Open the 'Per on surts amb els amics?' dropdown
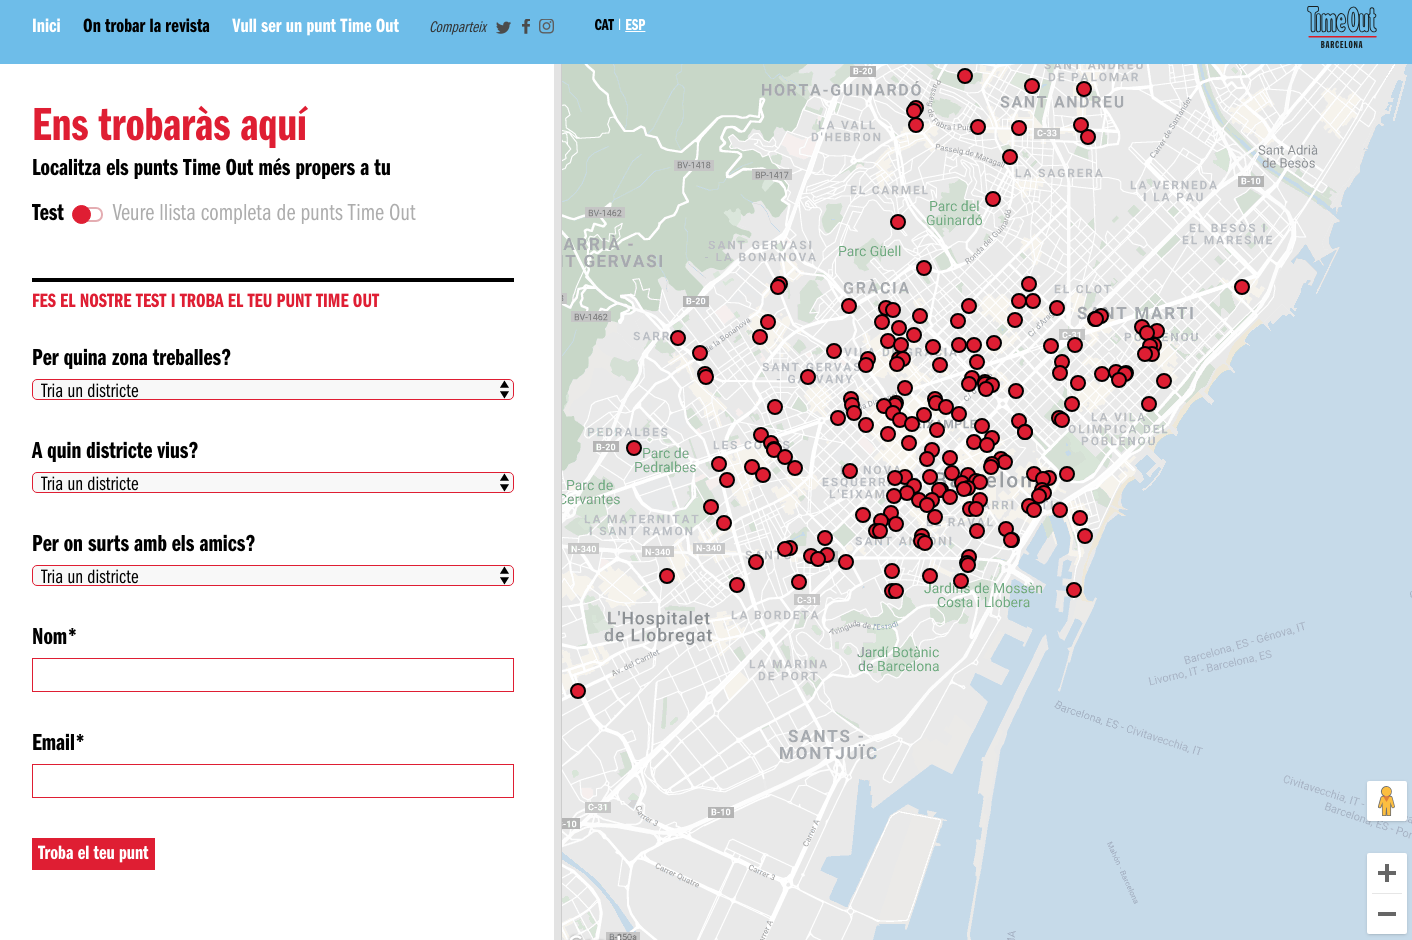 click(x=273, y=576)
